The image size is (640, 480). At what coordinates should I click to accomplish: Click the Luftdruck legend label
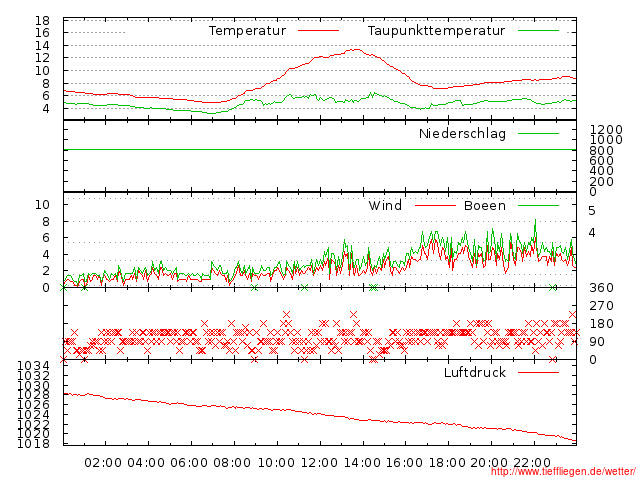click(x=475, y=372)
